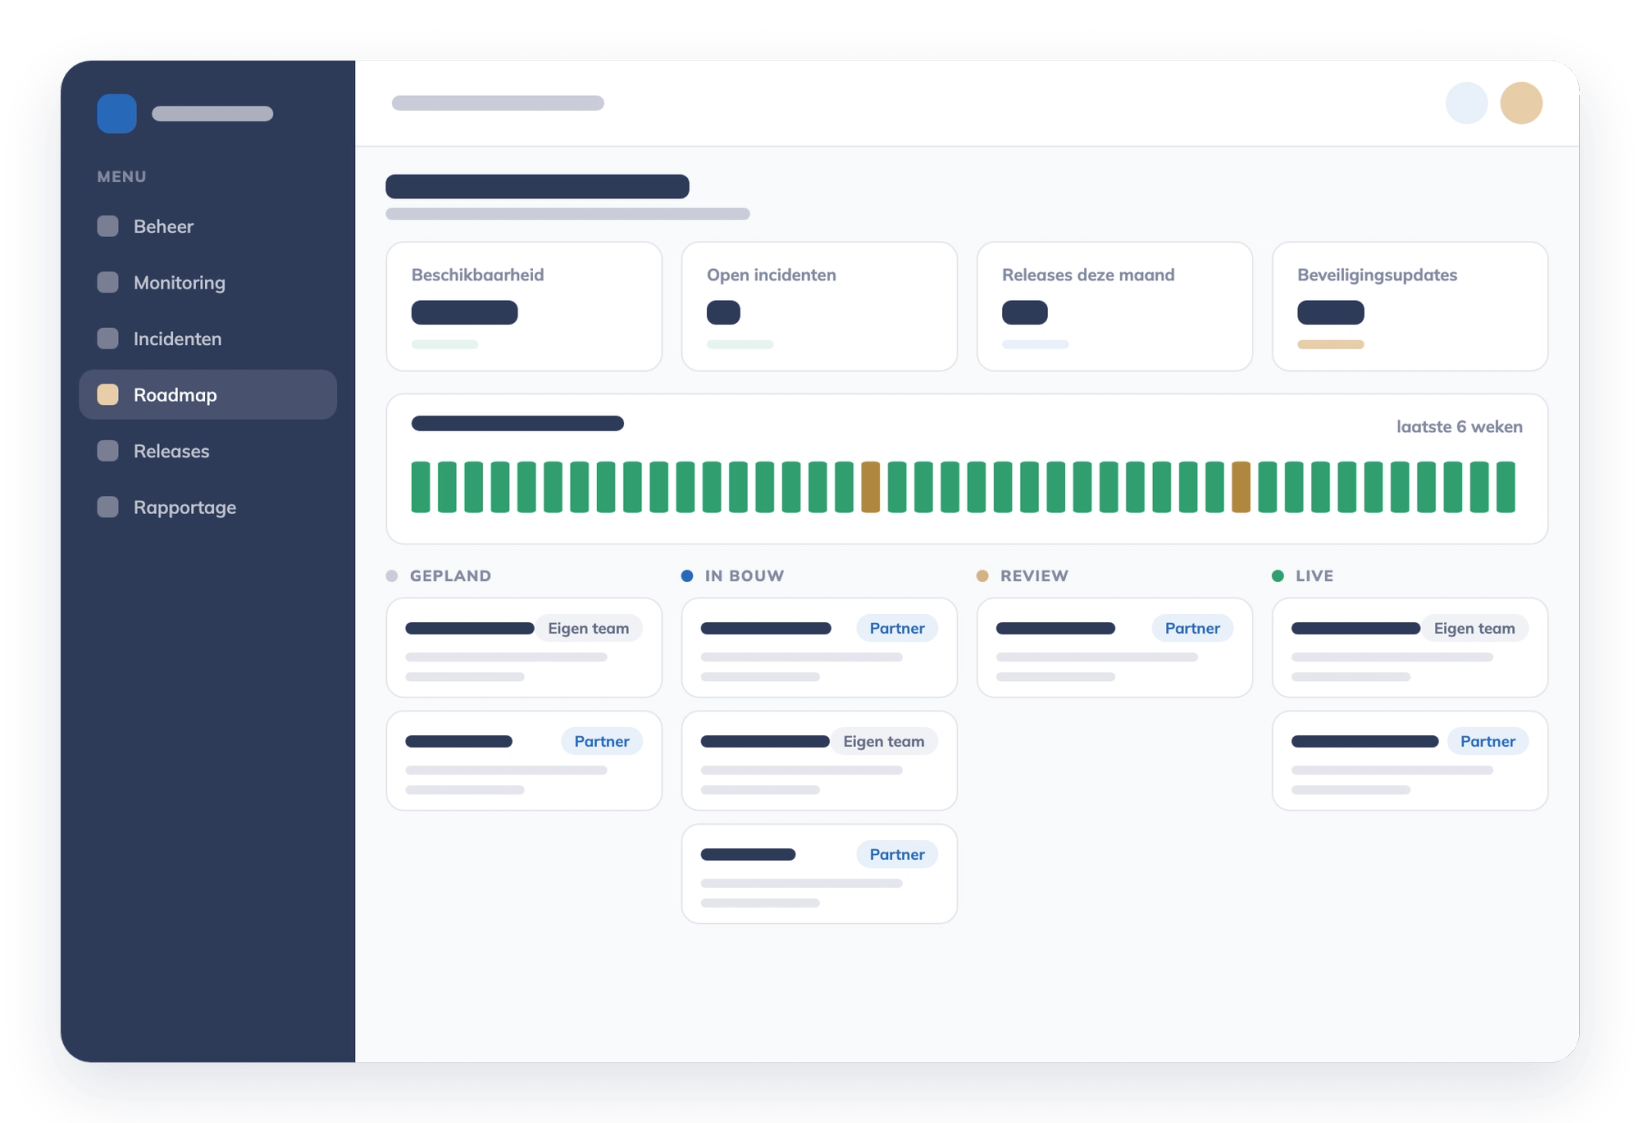
Task: Open the Beheer menu item
Action: coord(207,226)
